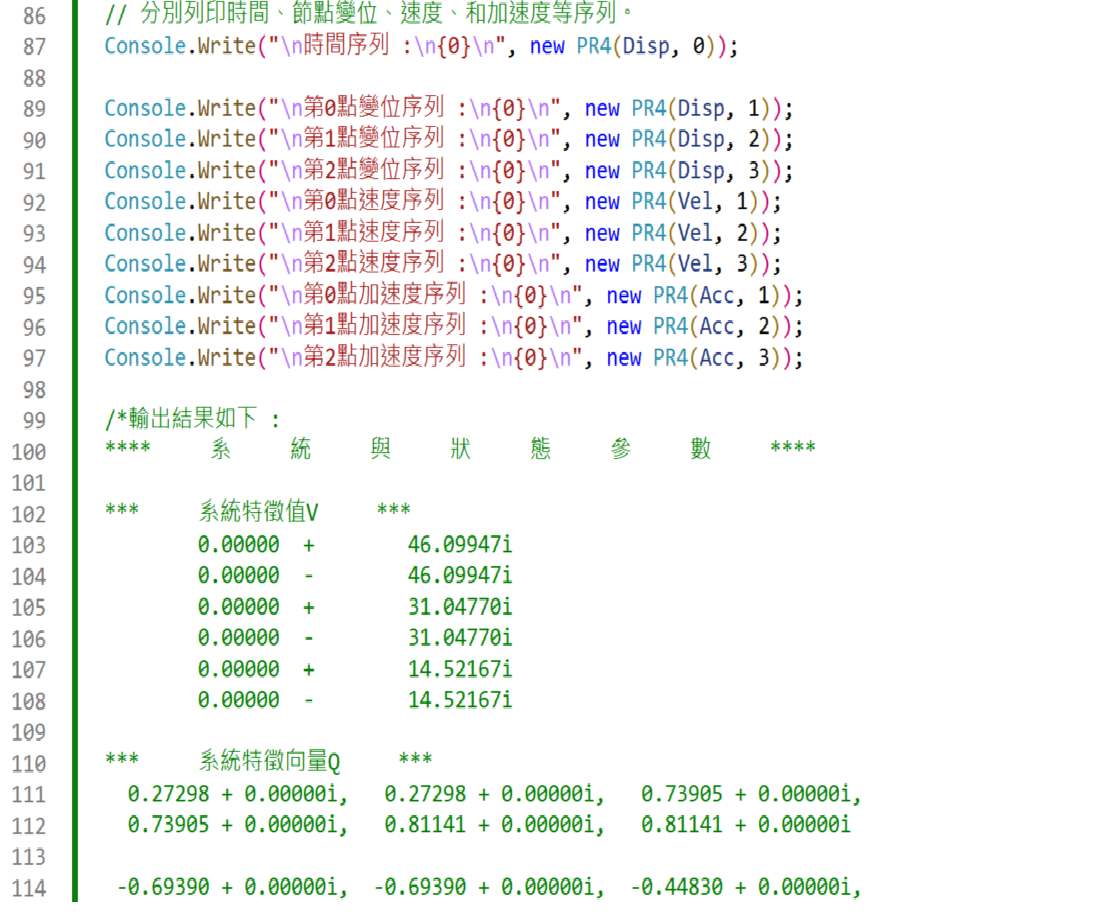
Task: Click -0.44830 value on line 114
Action: point(677,888)
